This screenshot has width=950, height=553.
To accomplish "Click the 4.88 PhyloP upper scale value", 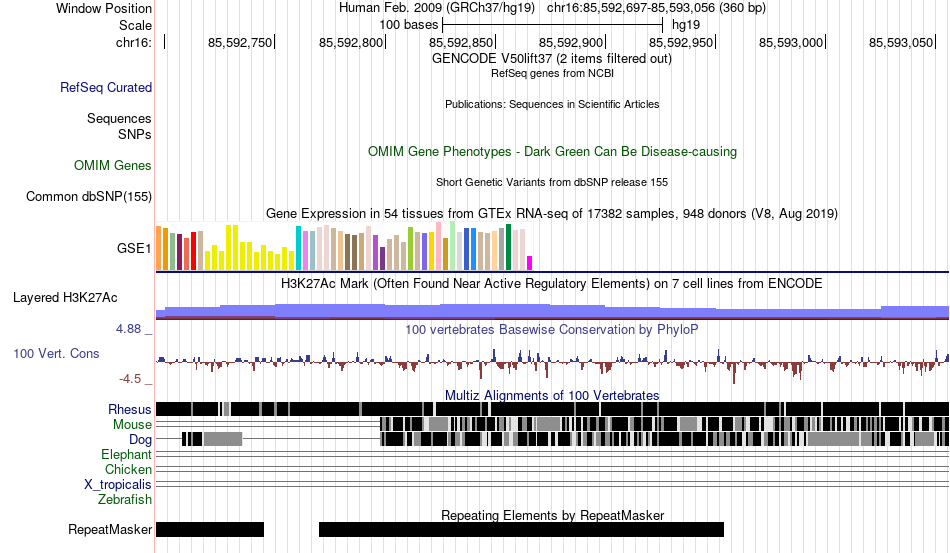I will [x=128, y=329].
